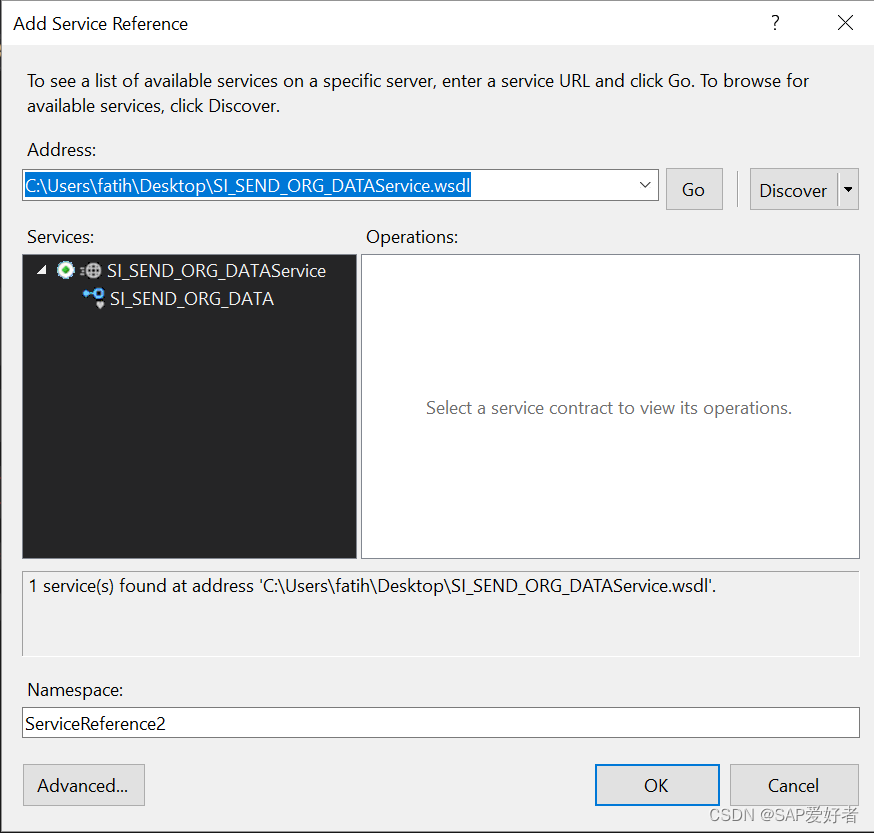Click the Operations list pane
Image resolution: width=874 pixels, height=833 pixels.
tap(610, 406)
